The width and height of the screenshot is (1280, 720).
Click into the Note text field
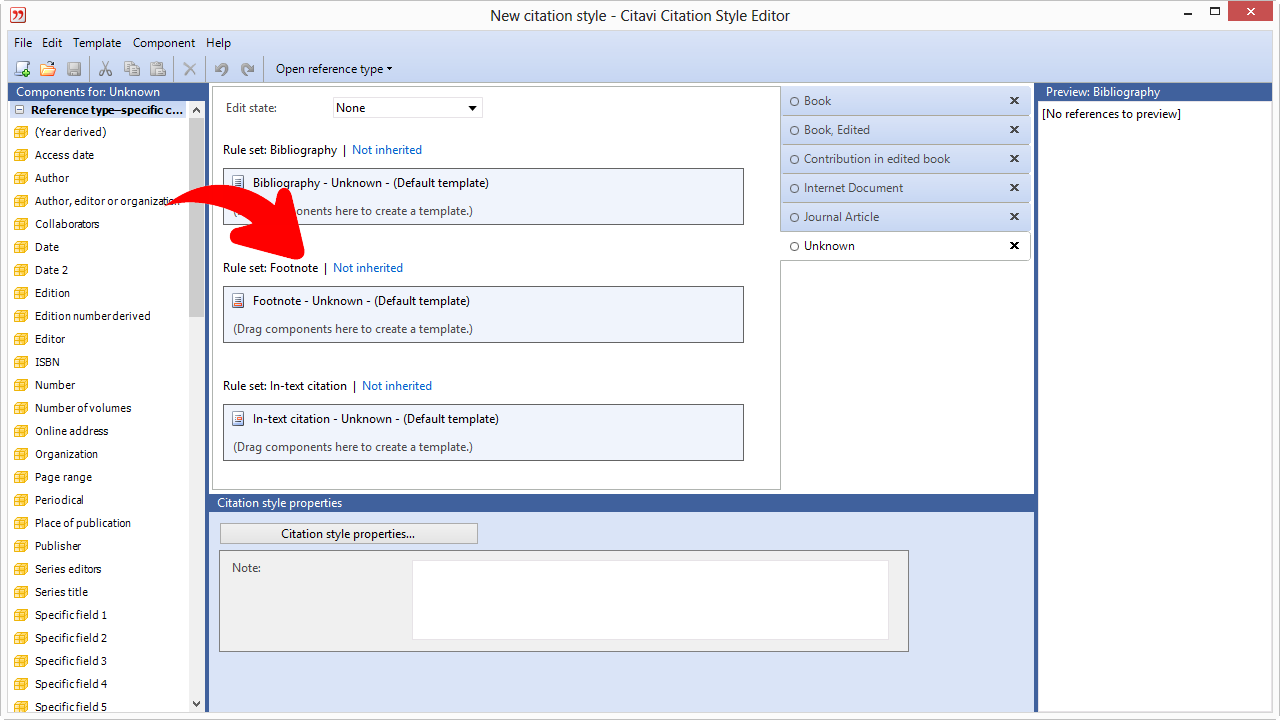click(x=650, y=600)
